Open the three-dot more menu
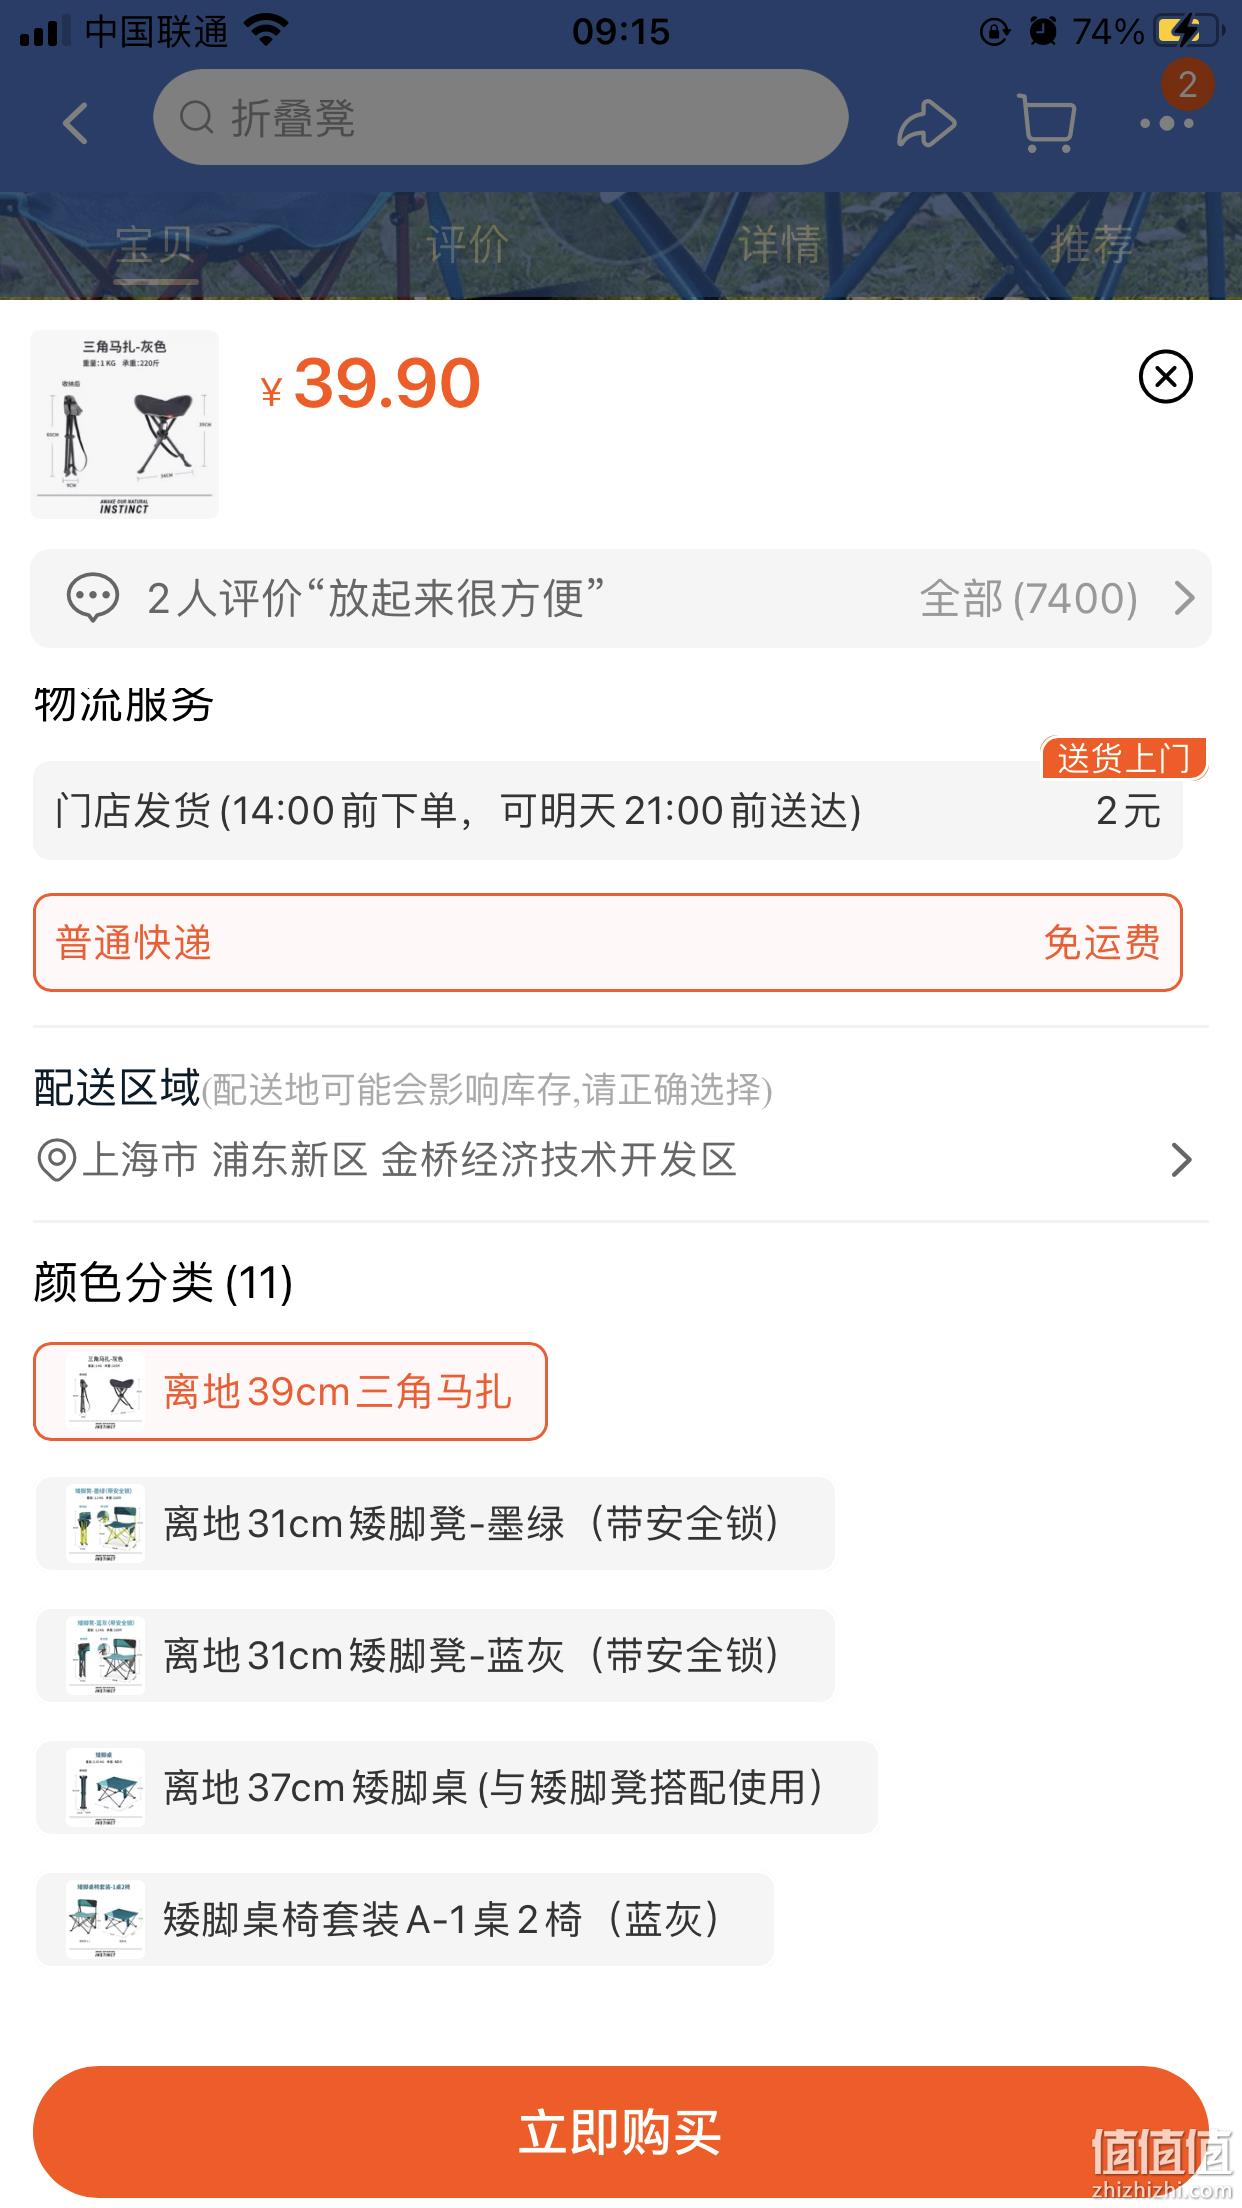Screen dimensions: 1242x2208 point(1167,124)
